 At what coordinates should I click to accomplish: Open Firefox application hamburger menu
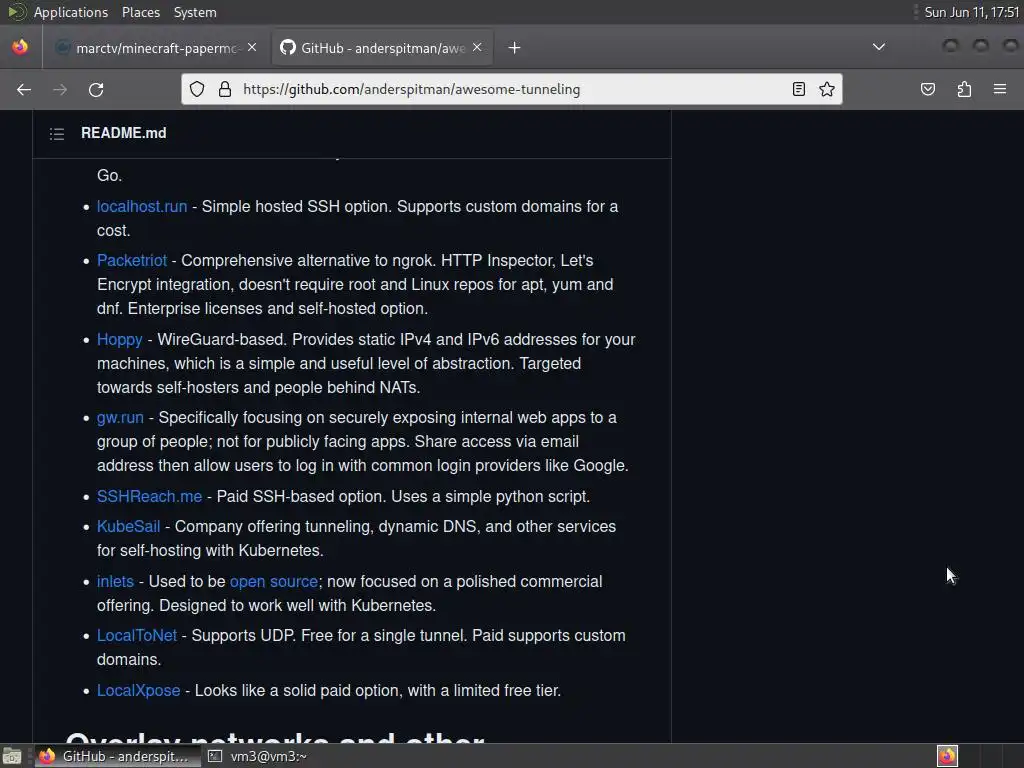pos(1000,89)
